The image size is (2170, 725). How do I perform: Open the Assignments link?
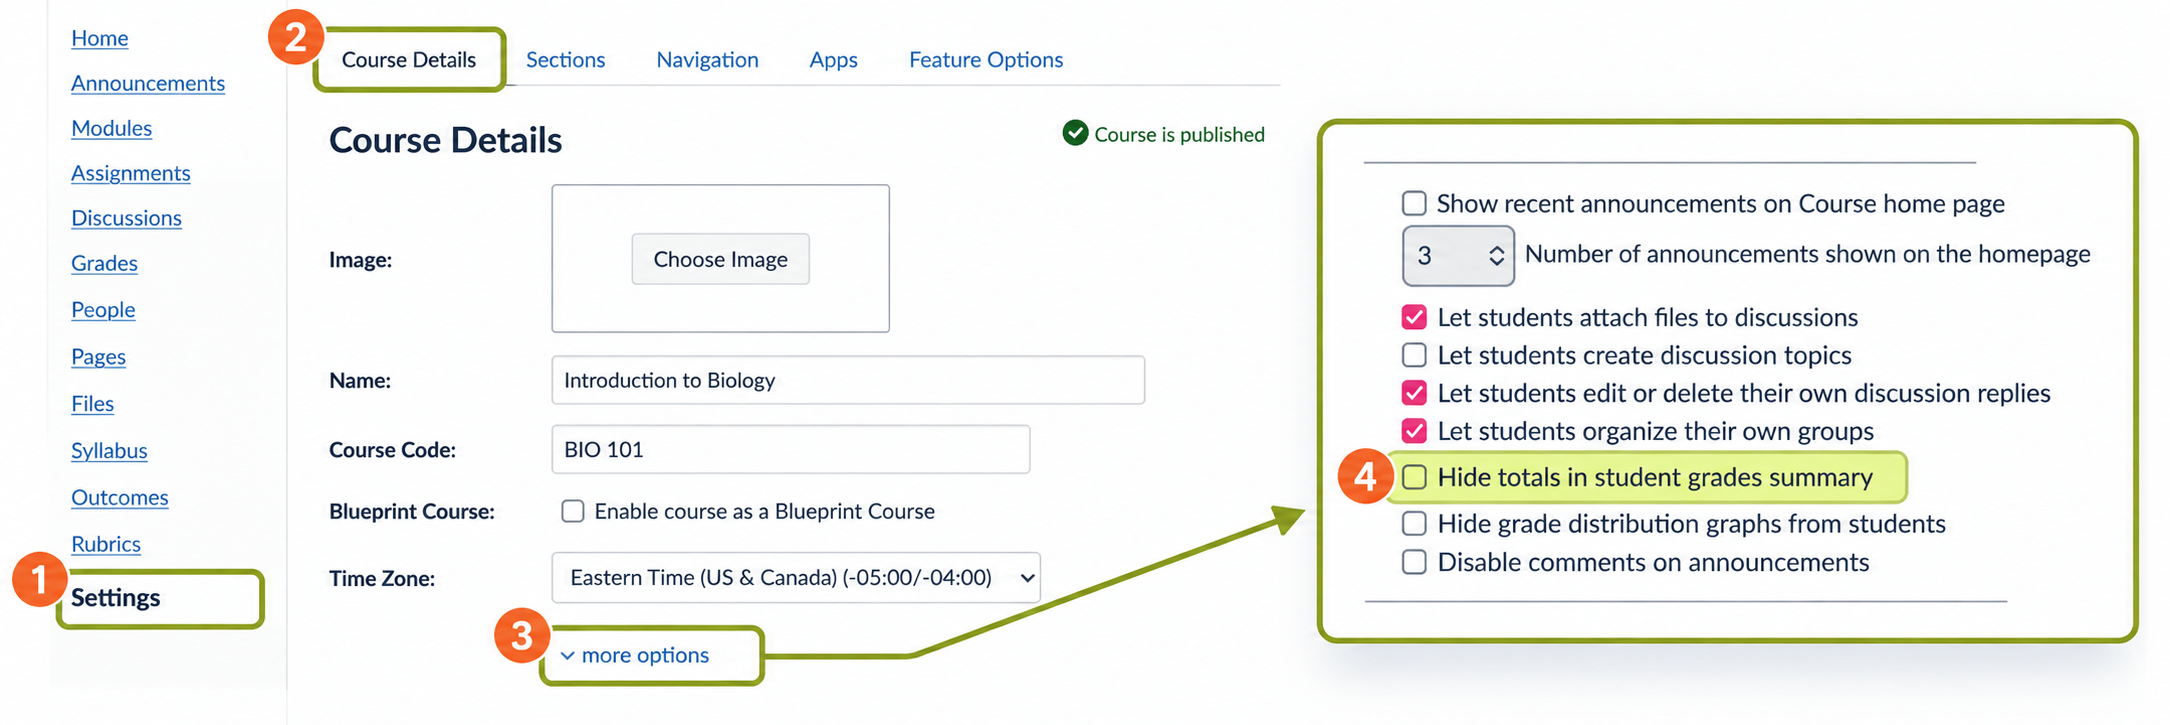(x=130, y=173)
